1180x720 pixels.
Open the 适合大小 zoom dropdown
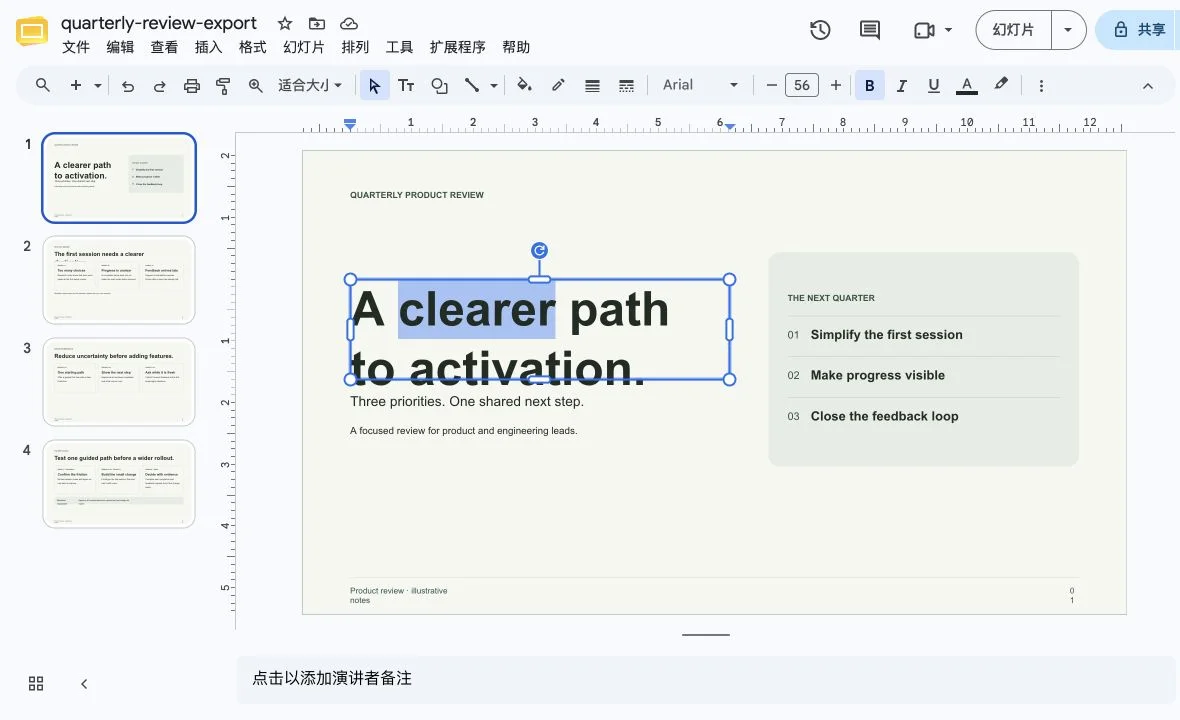point(310,86)
